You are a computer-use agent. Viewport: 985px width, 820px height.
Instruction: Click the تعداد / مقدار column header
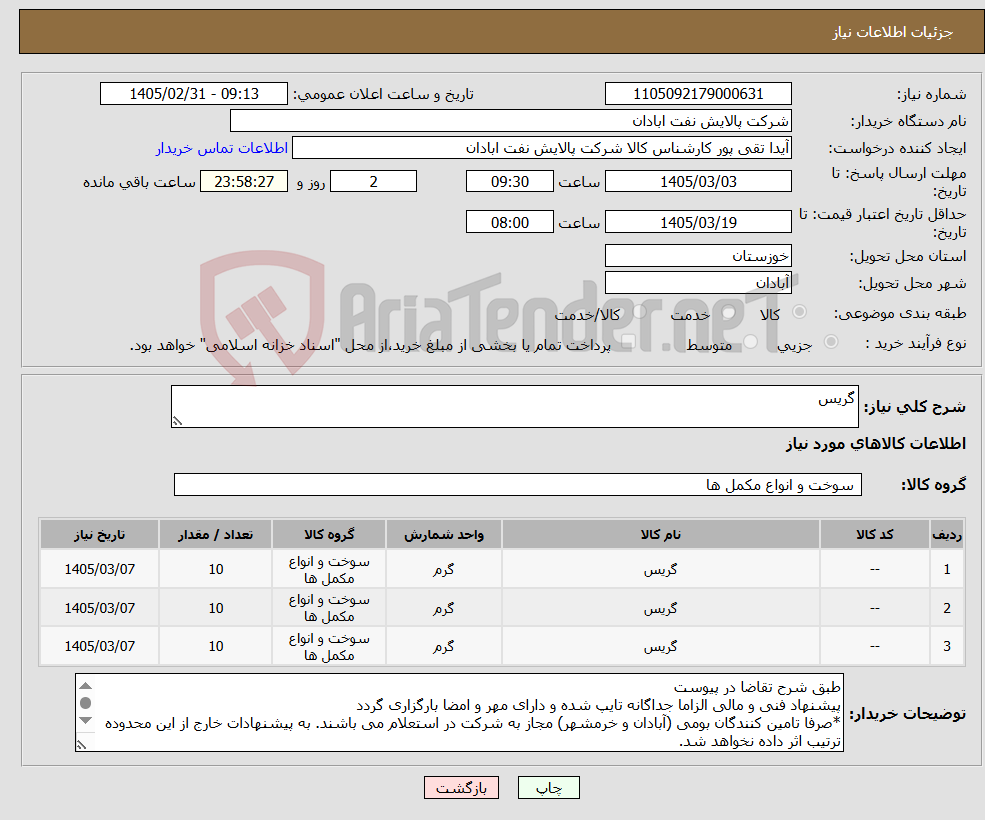pyautogui.click(x=215, y=535)
